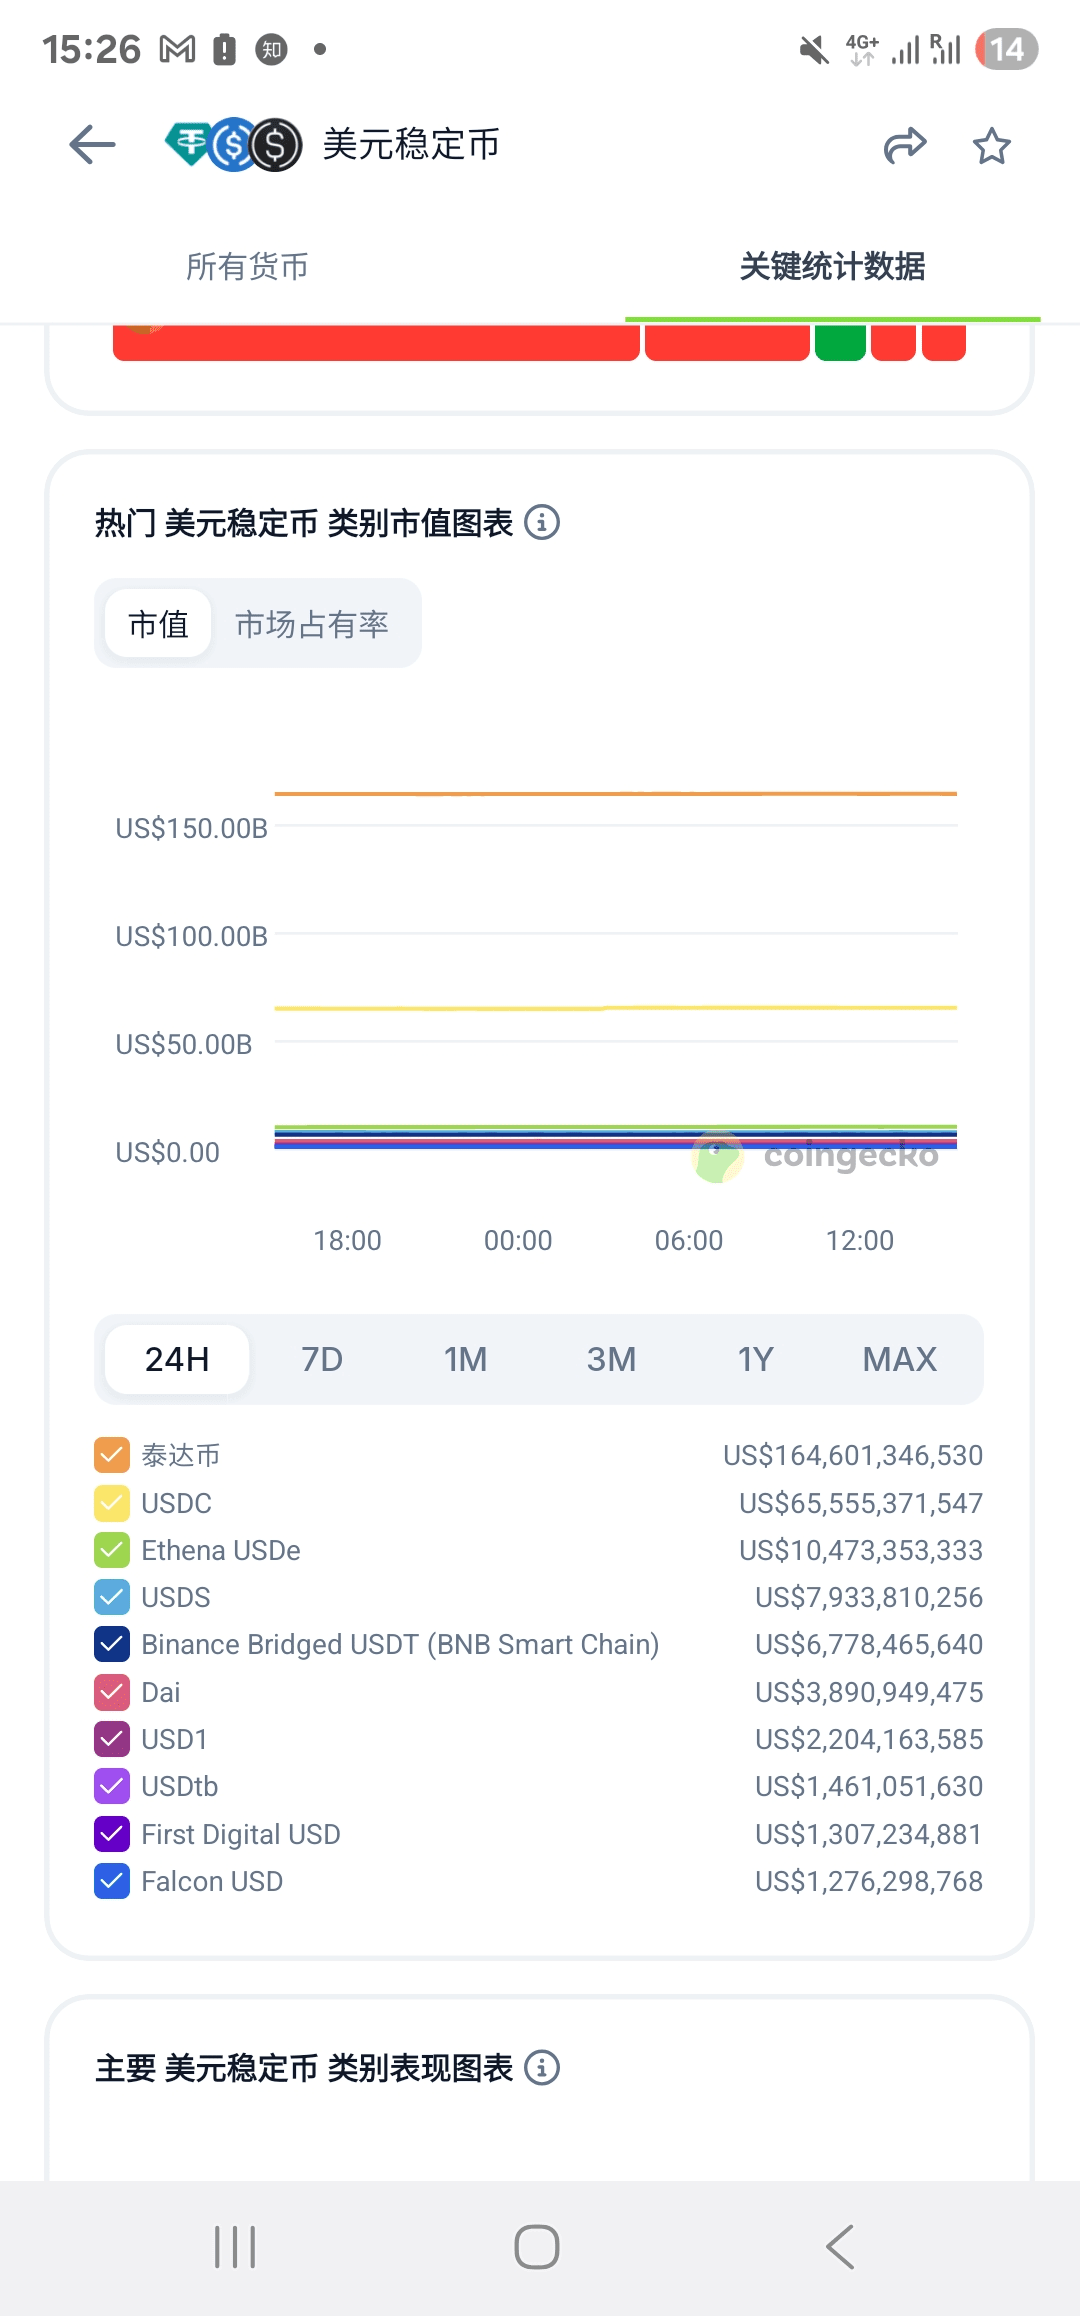Open info for the market cap chart heading

(x=542, y=522)
